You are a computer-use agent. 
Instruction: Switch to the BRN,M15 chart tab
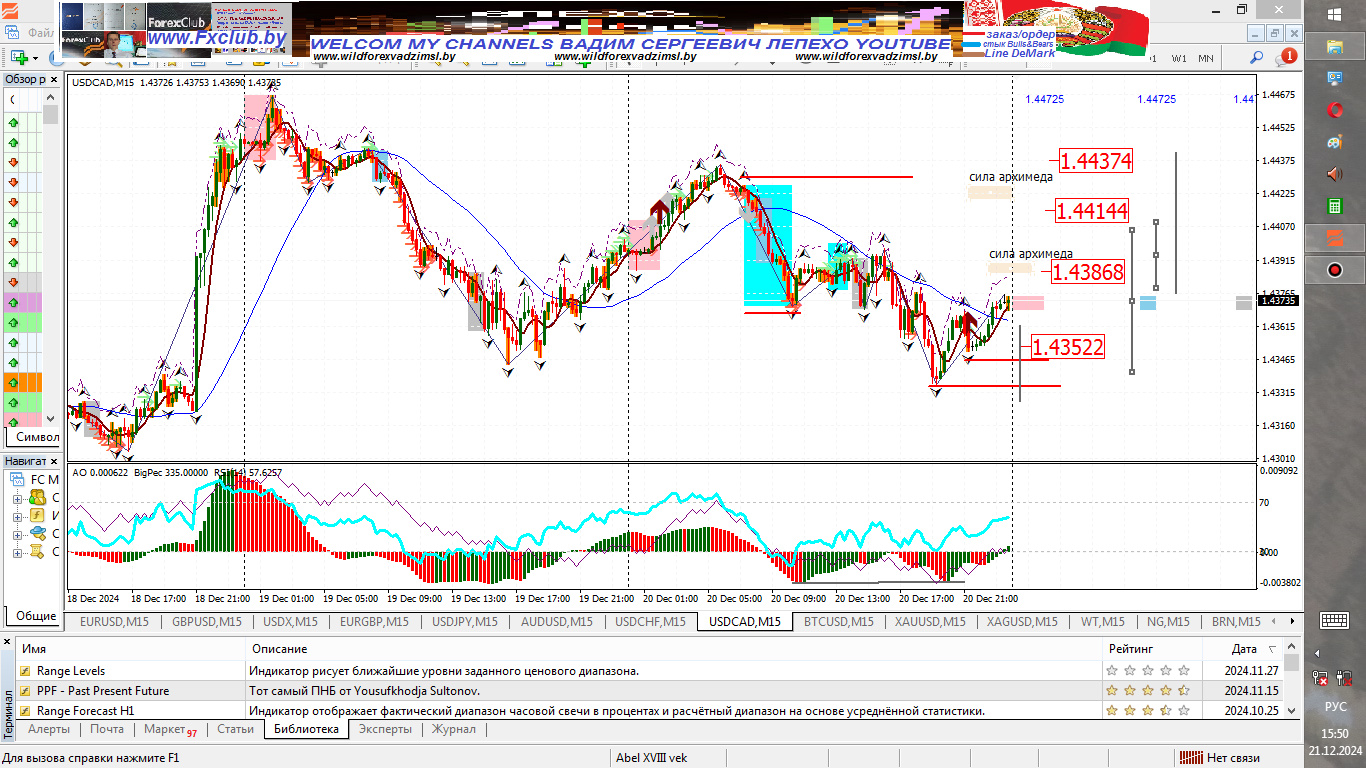1236,621
